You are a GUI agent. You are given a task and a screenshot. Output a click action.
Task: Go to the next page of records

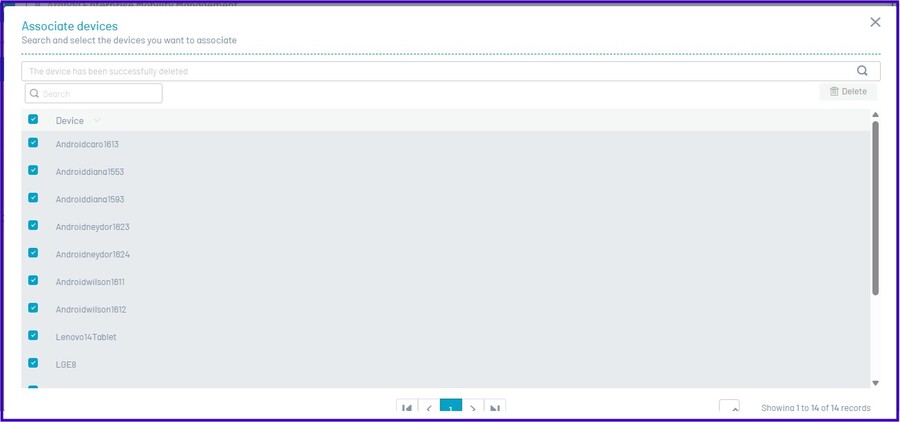(473, 409)
